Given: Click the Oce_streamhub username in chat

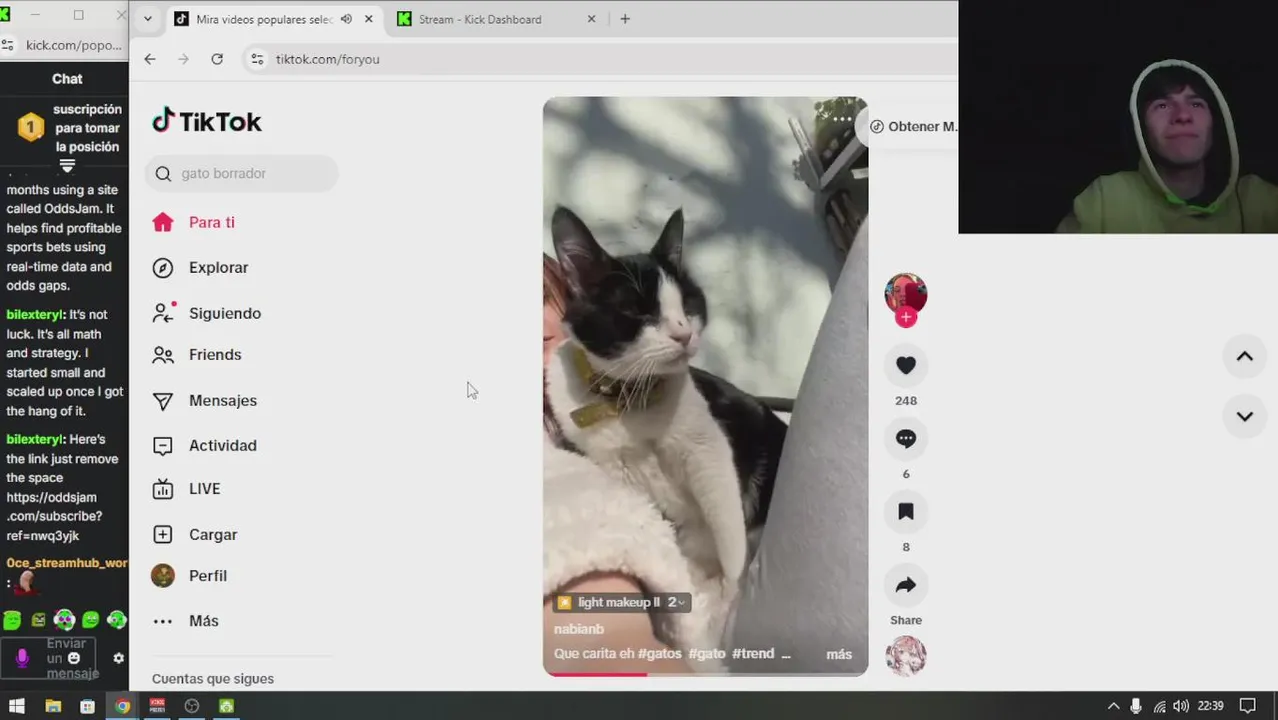Looking at the screenshot, I should coord(66,563).
